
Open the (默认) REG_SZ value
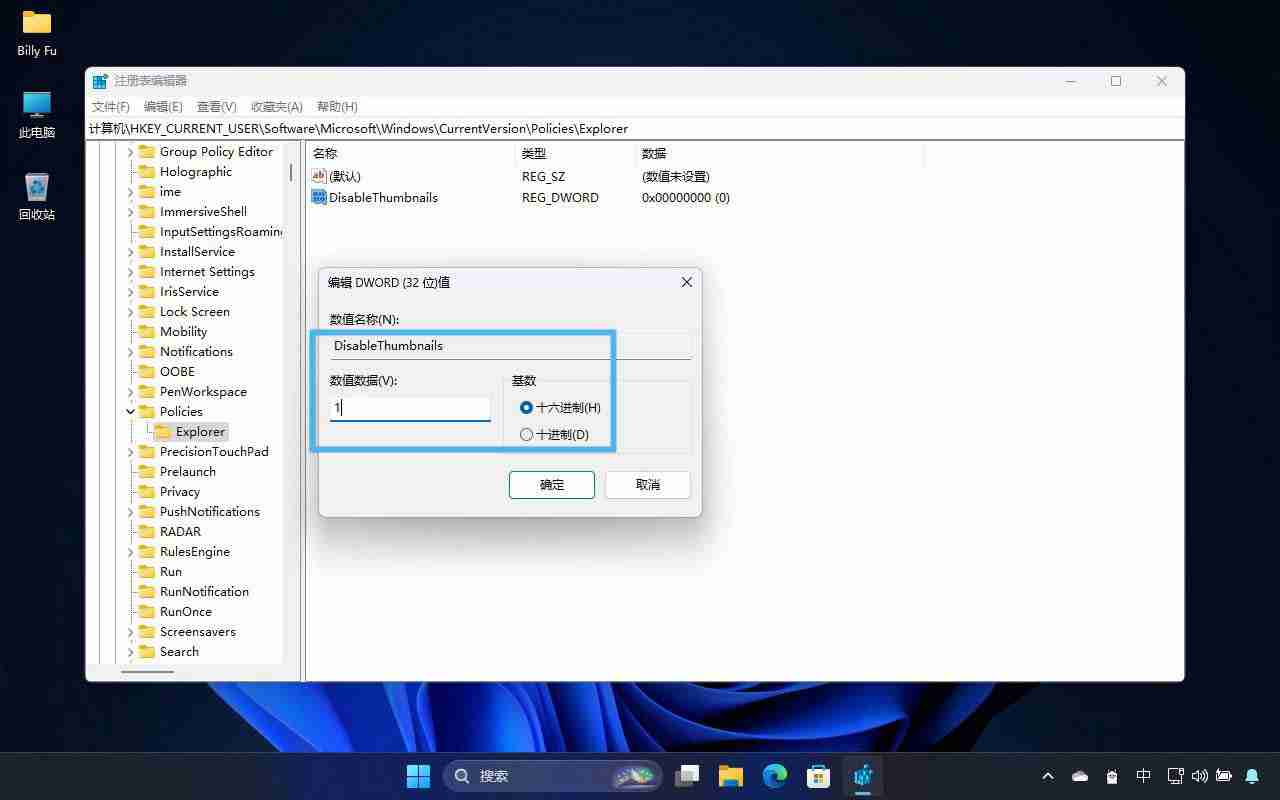(x=344, y=176)
